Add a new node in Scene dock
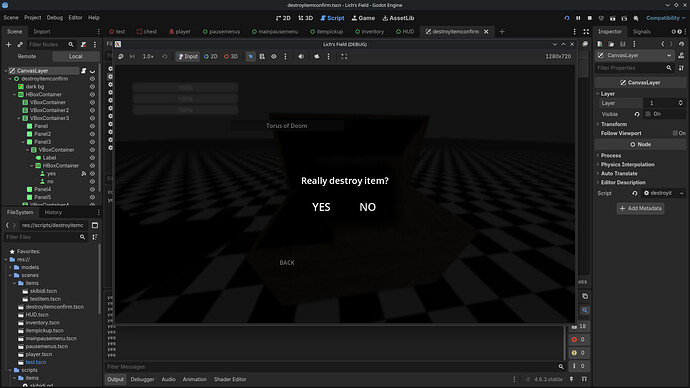Viewport: 690px width, 388px height. pyautogui.click(x=8, y=44)
